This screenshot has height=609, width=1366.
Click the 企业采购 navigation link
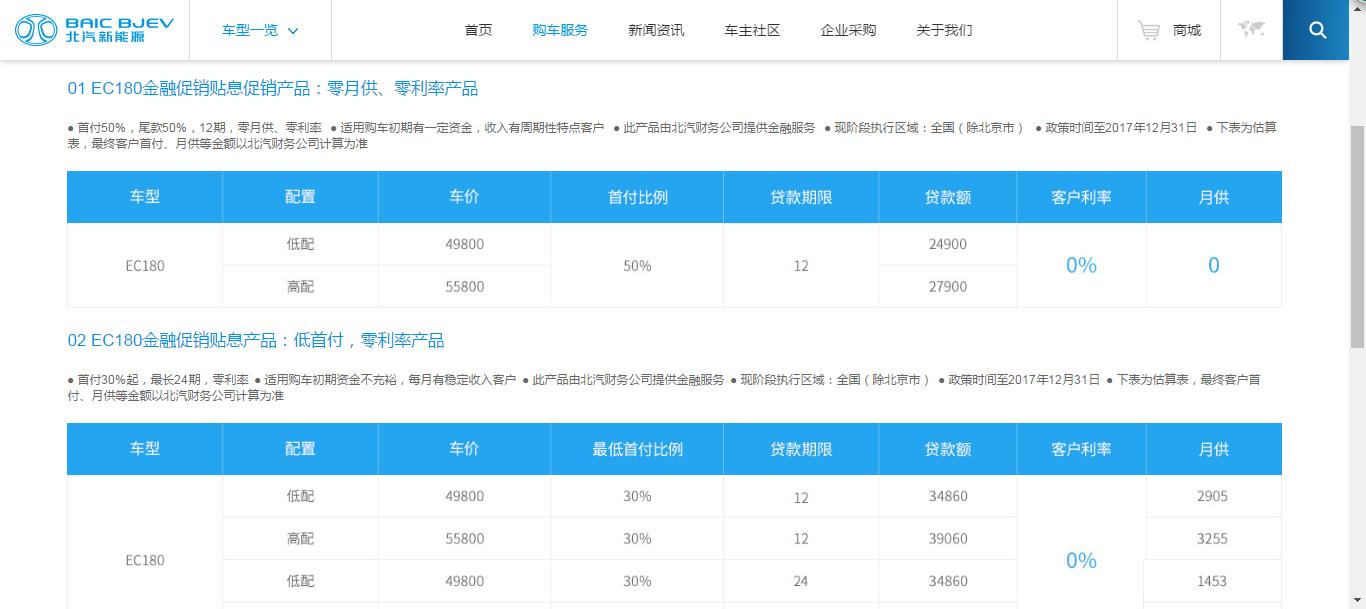tap(847, 30)
